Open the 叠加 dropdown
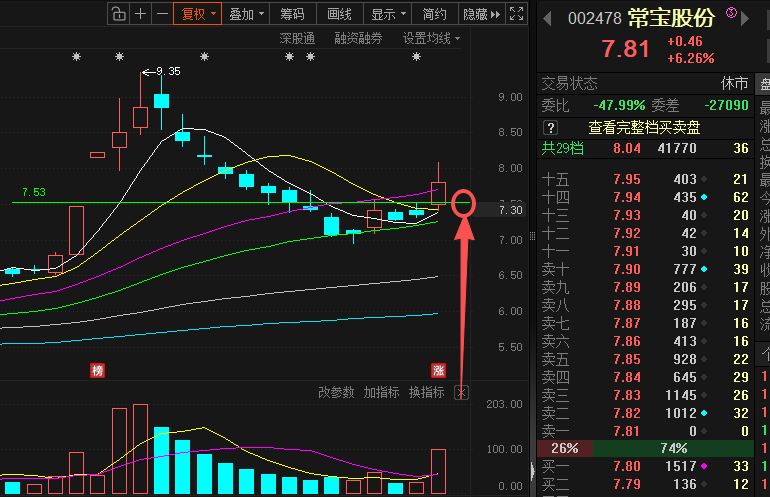This screenshot has height=497, width=770. click(x=246, y=14)
